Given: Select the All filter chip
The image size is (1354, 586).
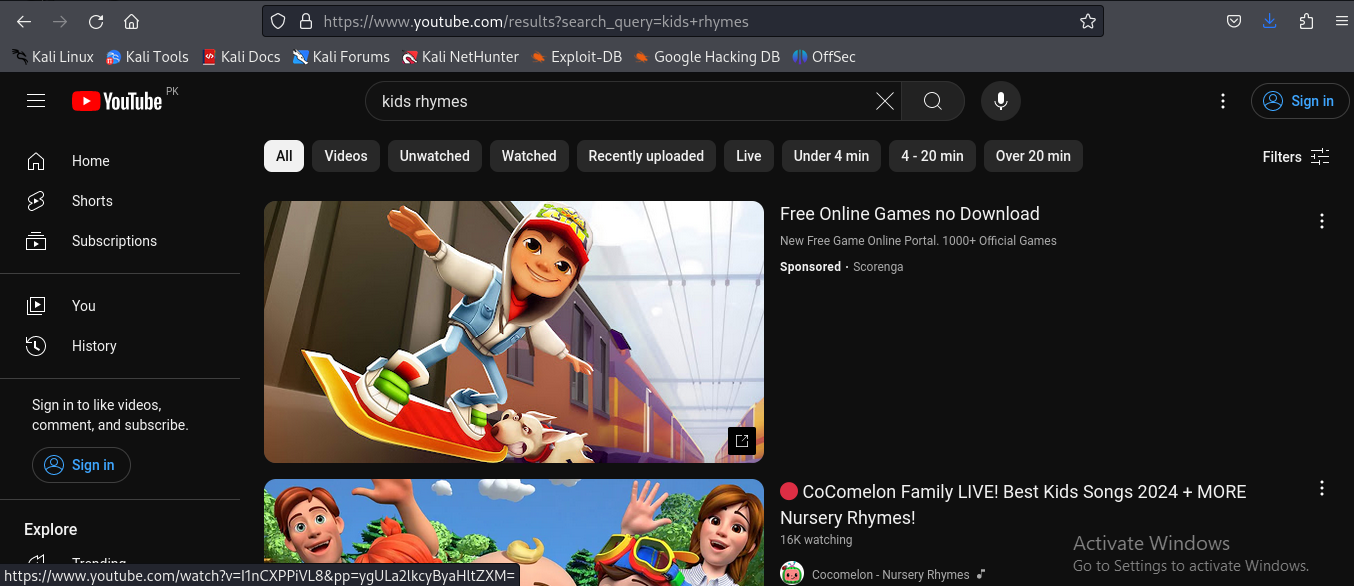Looking at the screenshot, I should [284, 156].
